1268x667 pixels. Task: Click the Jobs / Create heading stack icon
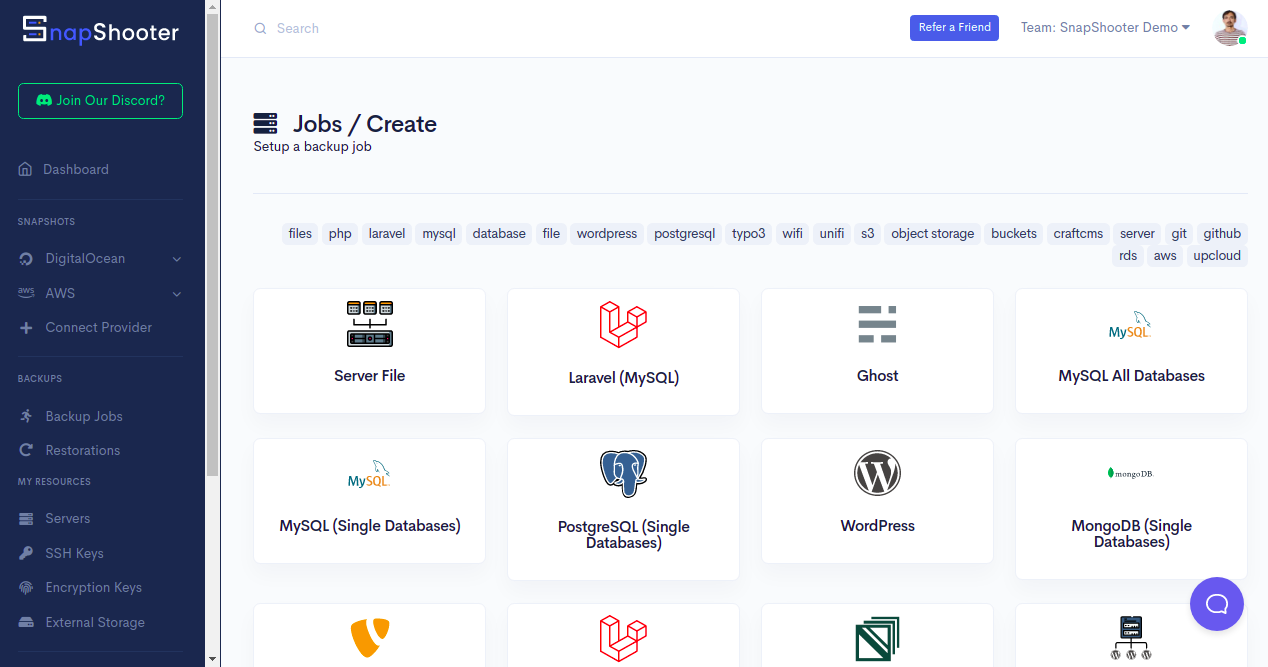click(265, 124)
